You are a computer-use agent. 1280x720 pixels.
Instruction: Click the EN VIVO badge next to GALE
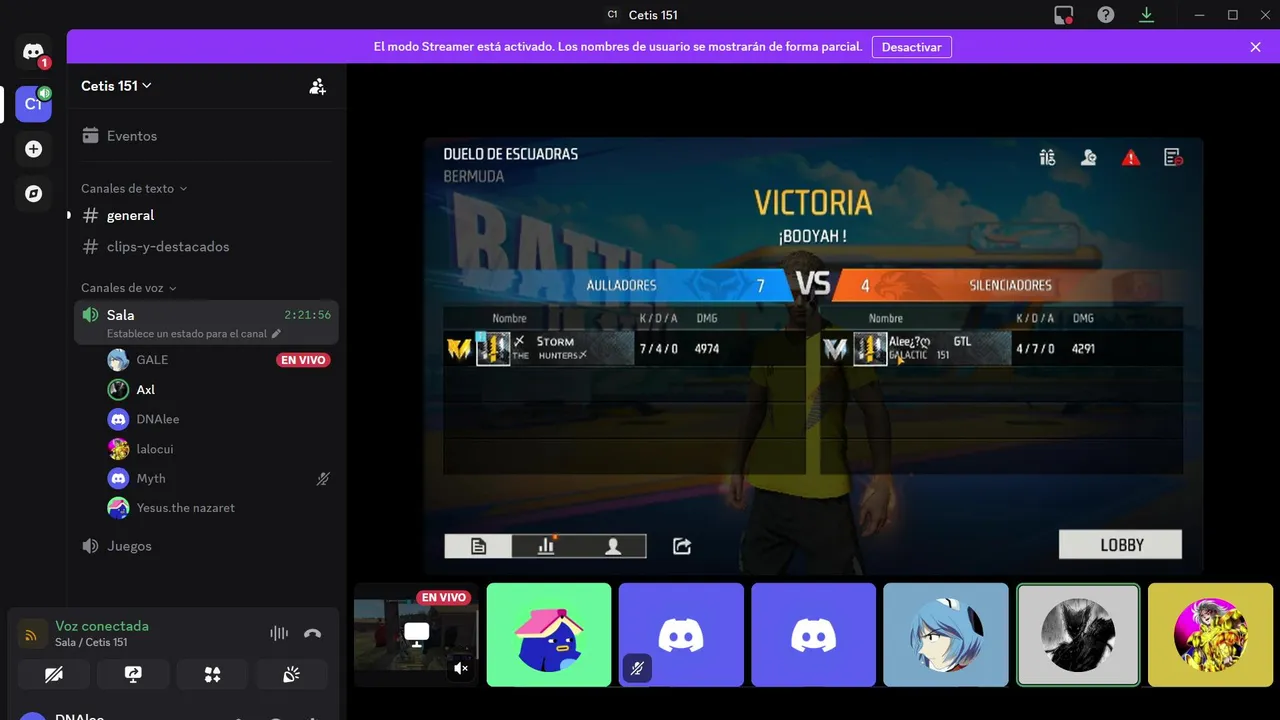coord(303,360)
